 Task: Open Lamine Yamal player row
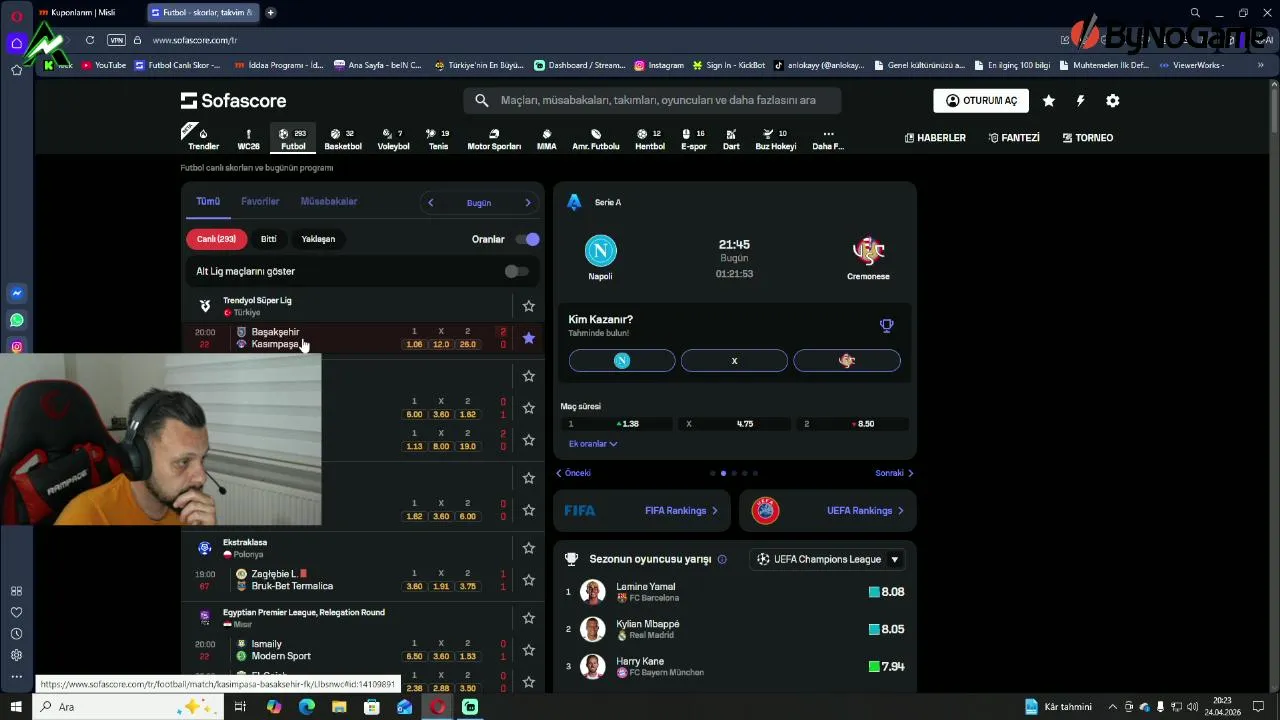tap(735, 592)
